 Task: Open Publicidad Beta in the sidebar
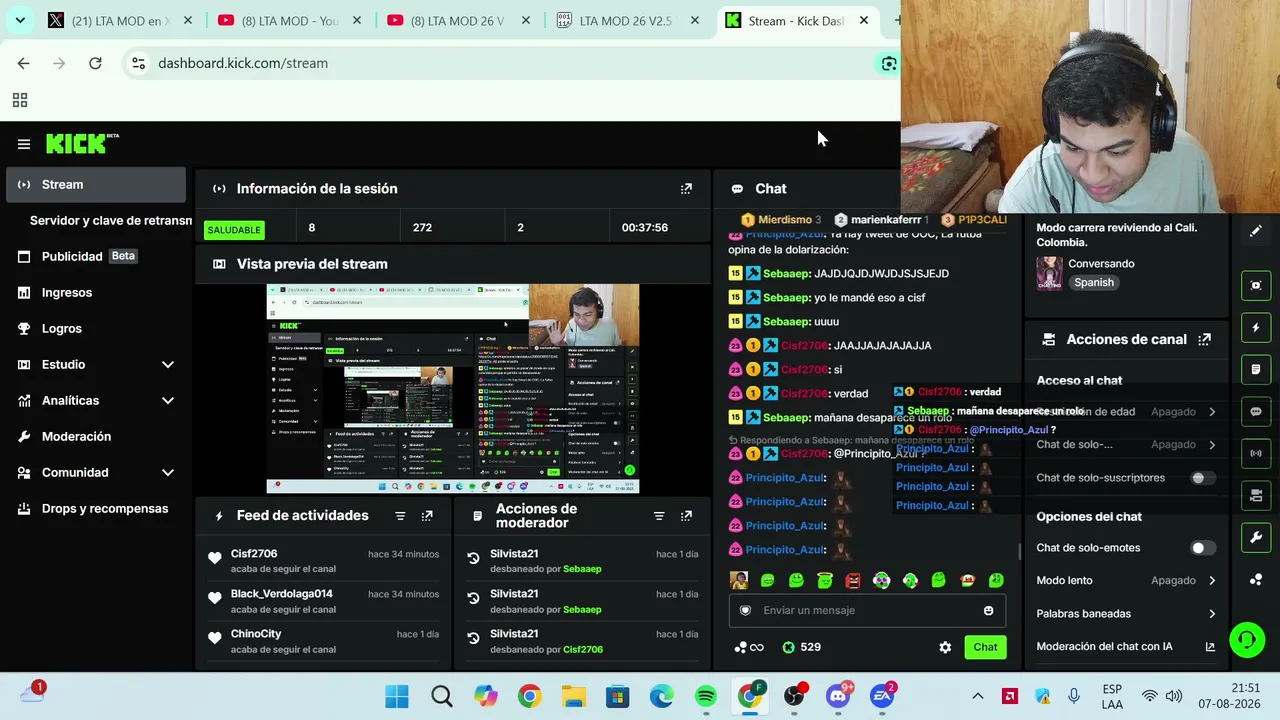96,256
